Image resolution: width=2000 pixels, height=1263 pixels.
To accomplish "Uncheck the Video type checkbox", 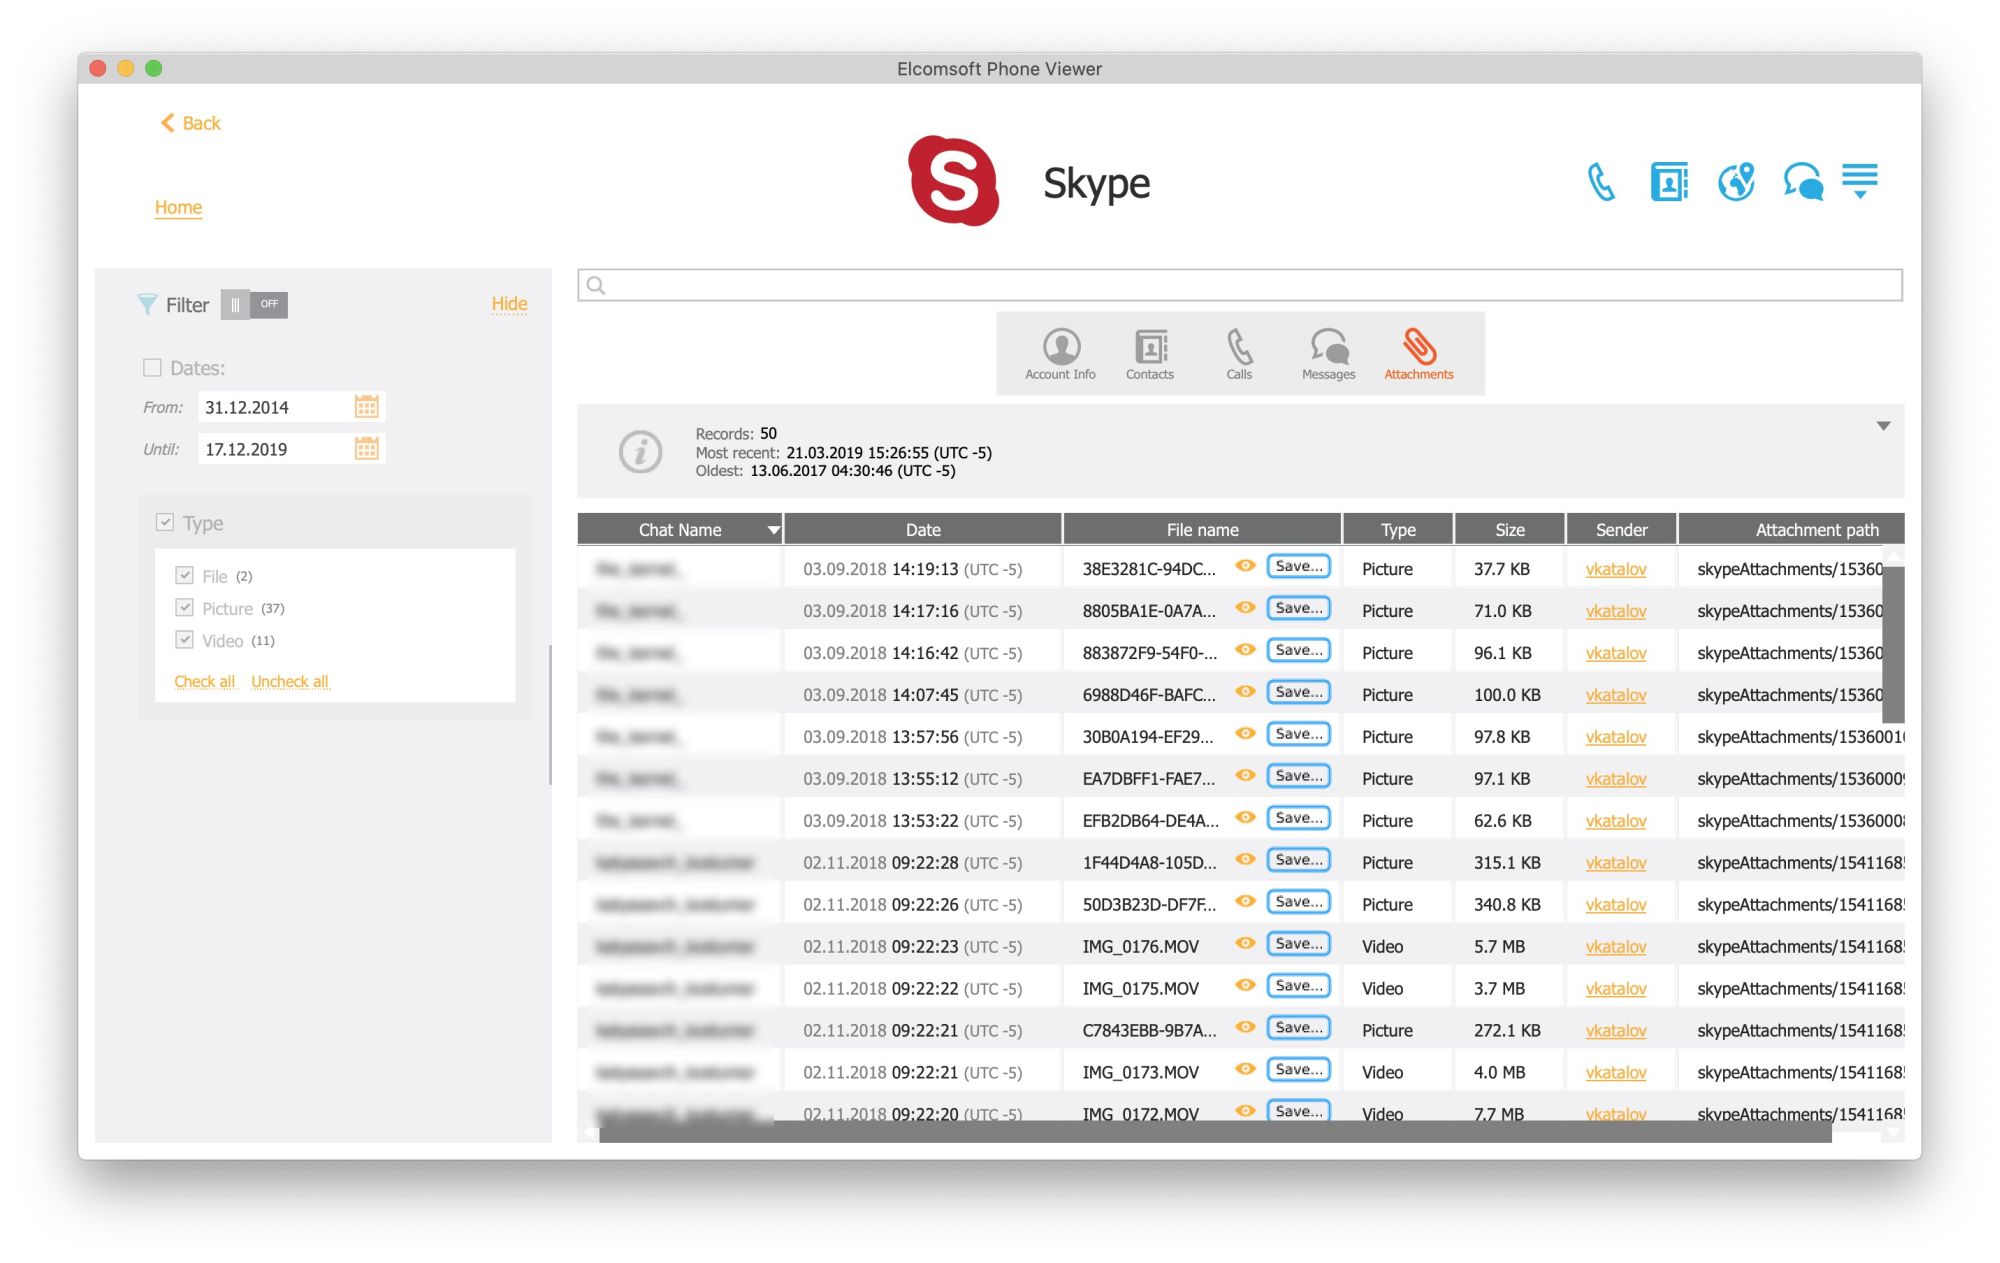I will 184,640.
